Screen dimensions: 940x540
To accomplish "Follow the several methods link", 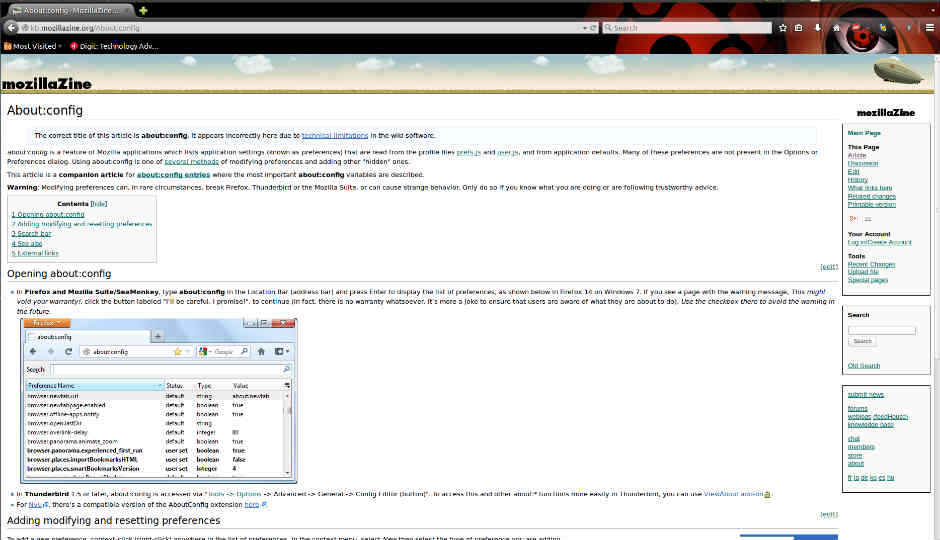I will click(191, 161).
